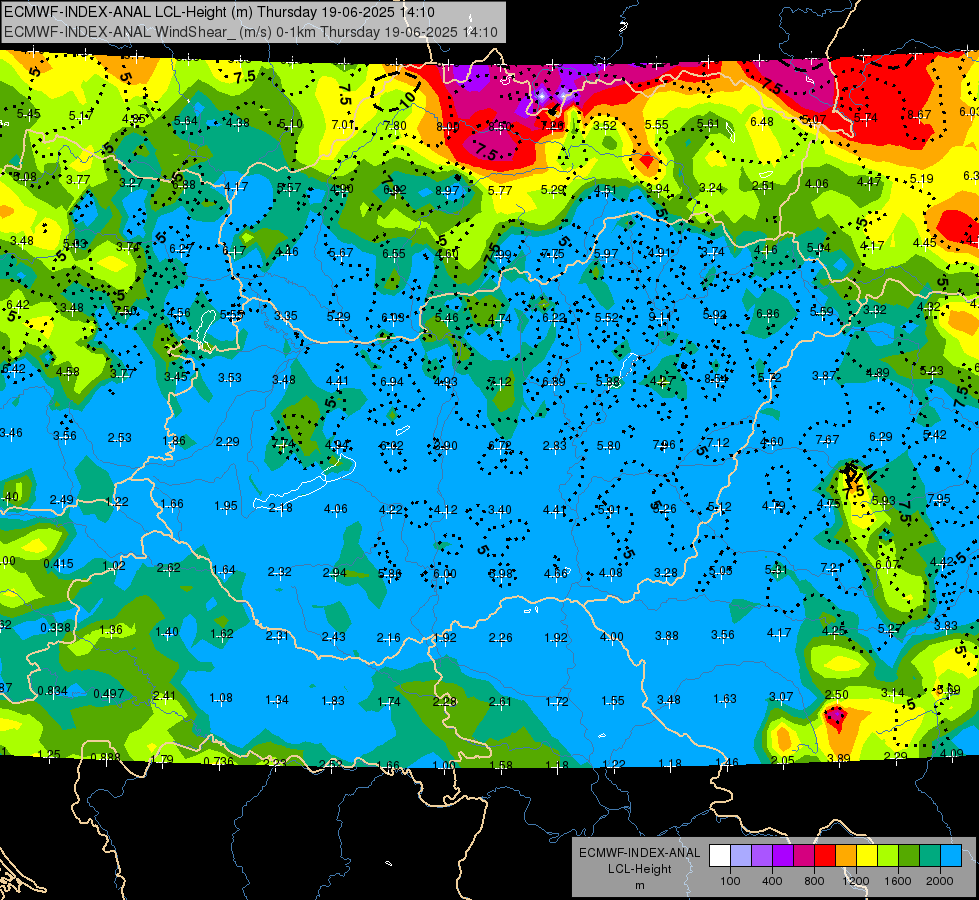The image size is (979, 900).
Task: Click legend tick label '1600'
Action: (898, 881)
